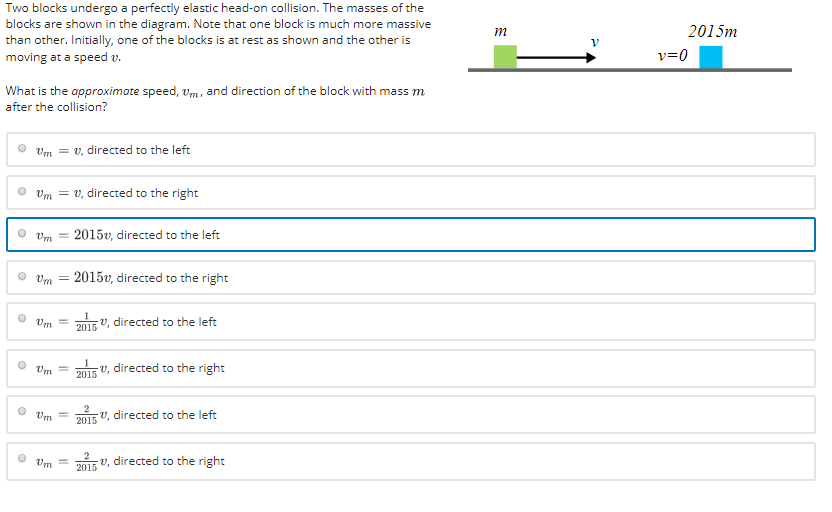Viewport: 832px width, 512px height.
Task: Click the v label above the arrow
Action: (x=594, y=42)
